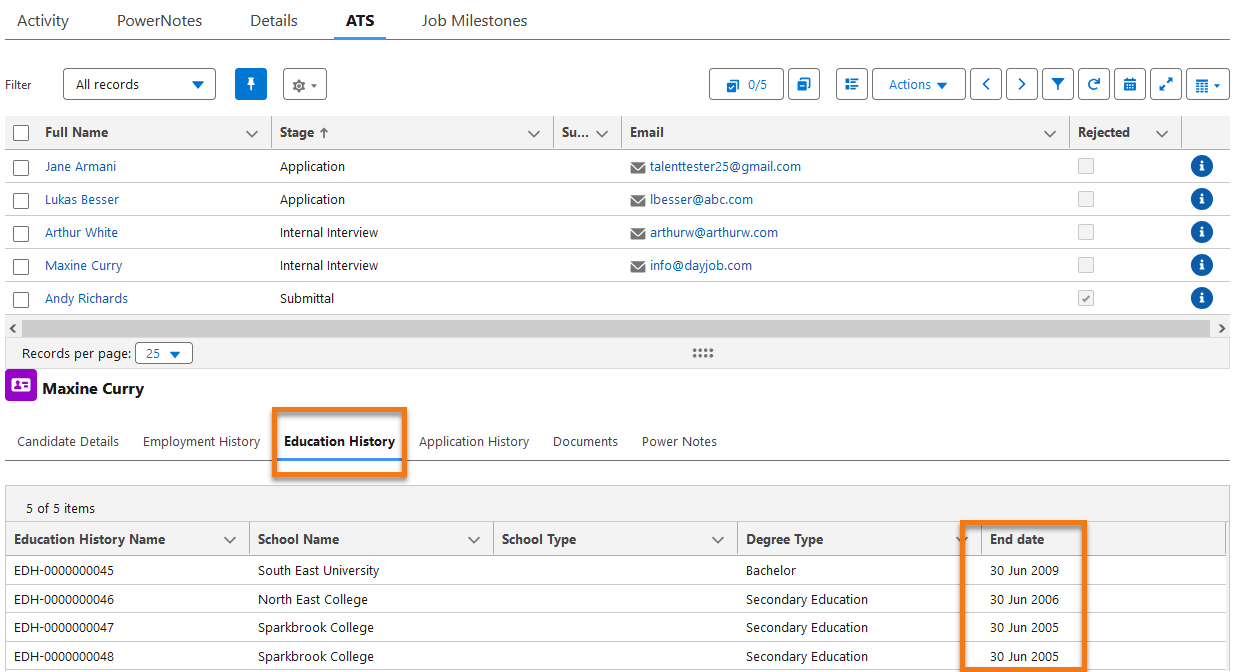Toggle the select-all header checkbox
1238x672 pixels.
pyautogui.click(x=21, y=133)
